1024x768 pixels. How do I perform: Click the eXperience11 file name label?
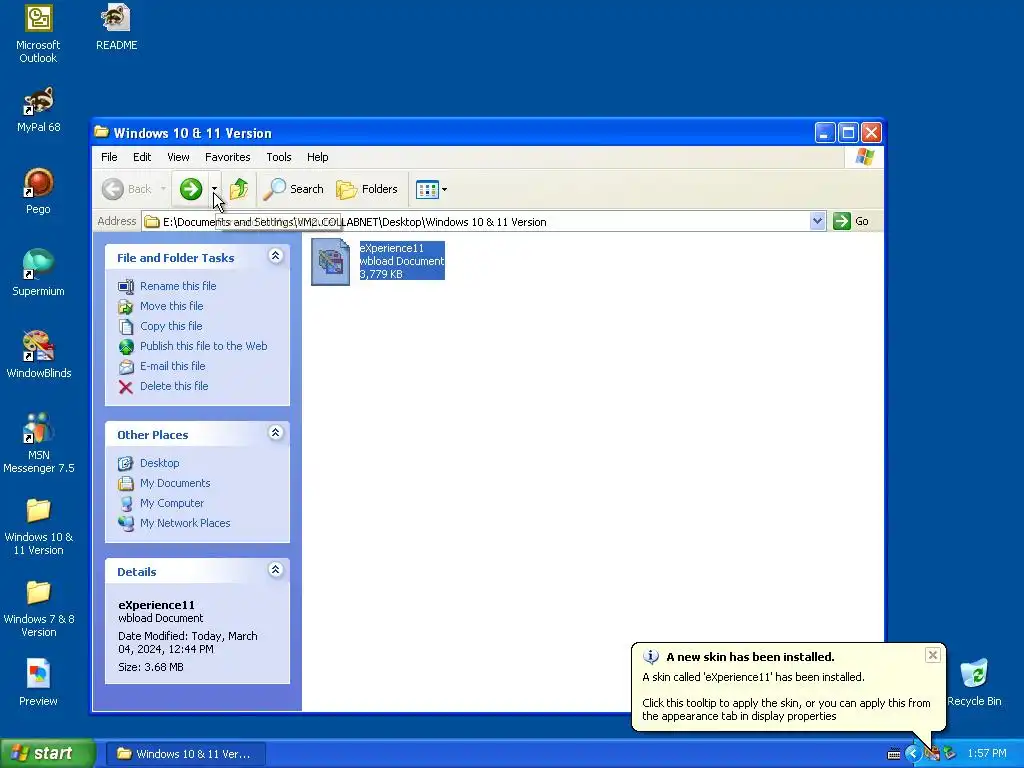pyautogui.click(x=391, y=248)
